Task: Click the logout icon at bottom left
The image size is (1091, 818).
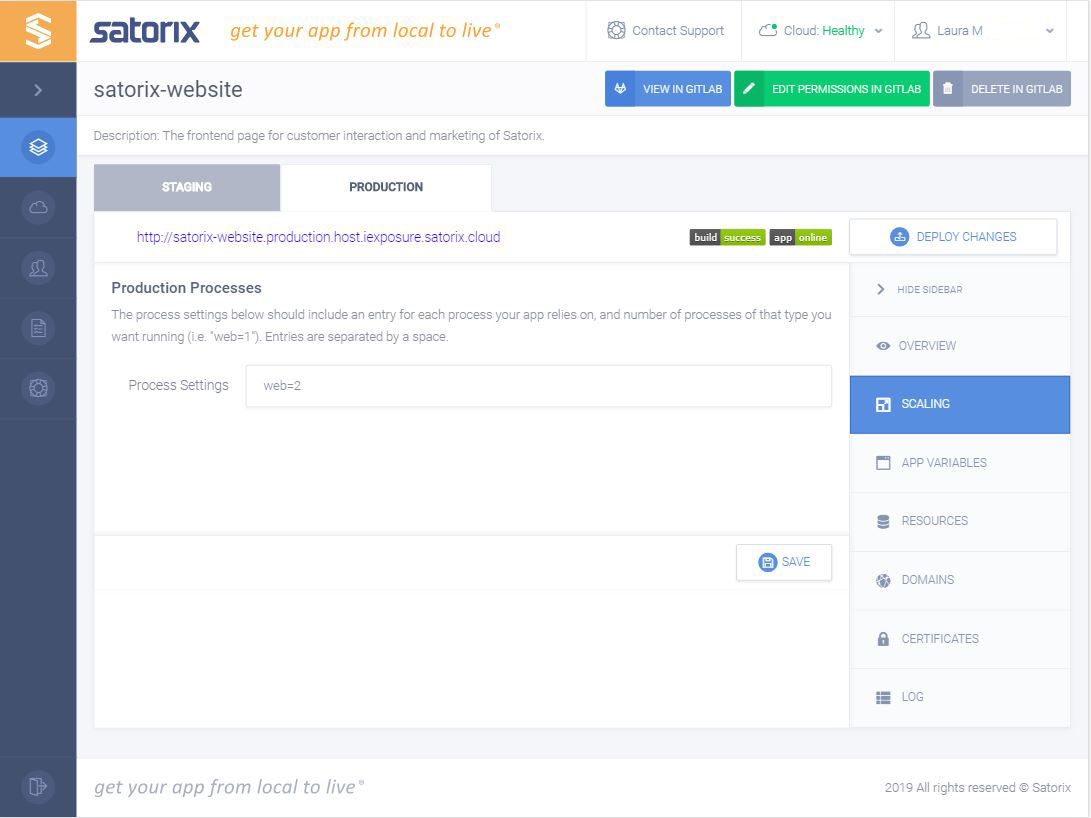Action: (38, 787)
